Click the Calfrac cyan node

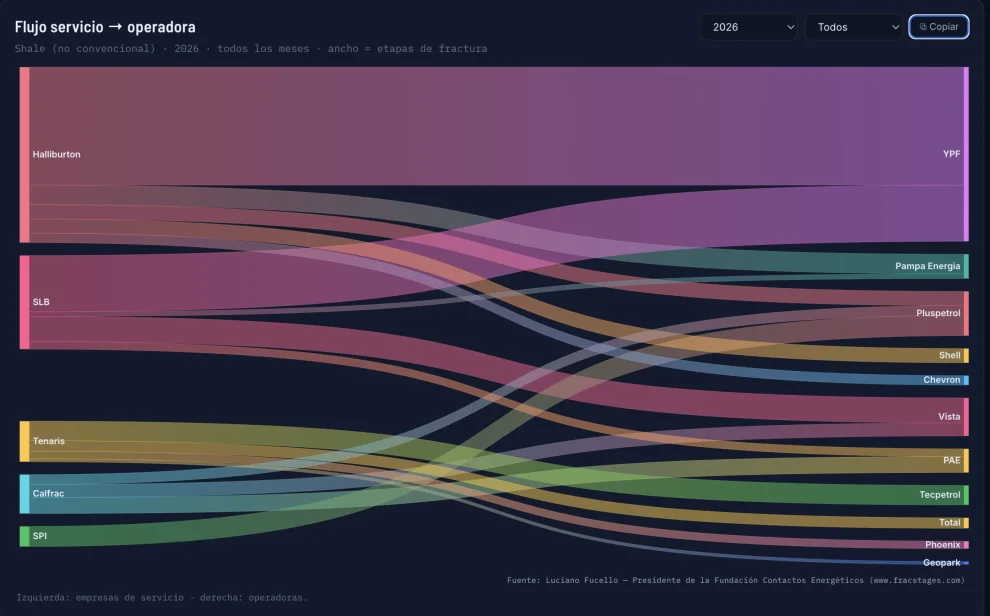(25, 494)
